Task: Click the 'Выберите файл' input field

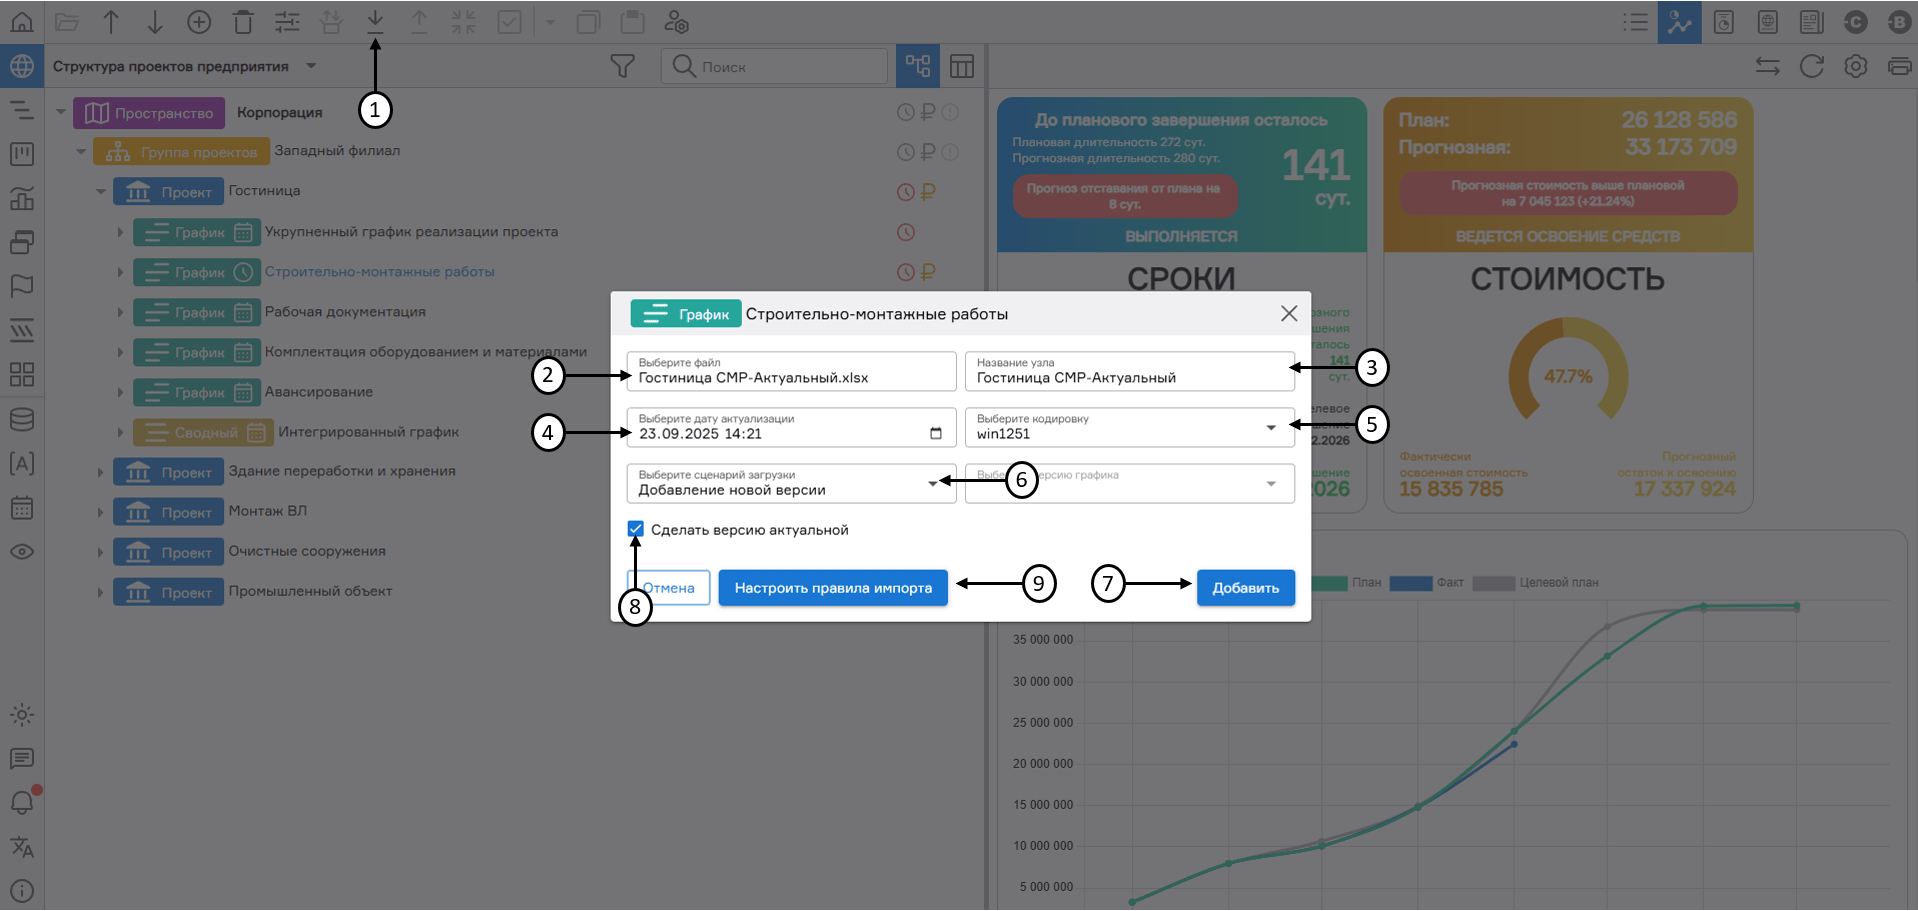Action: 790,372
